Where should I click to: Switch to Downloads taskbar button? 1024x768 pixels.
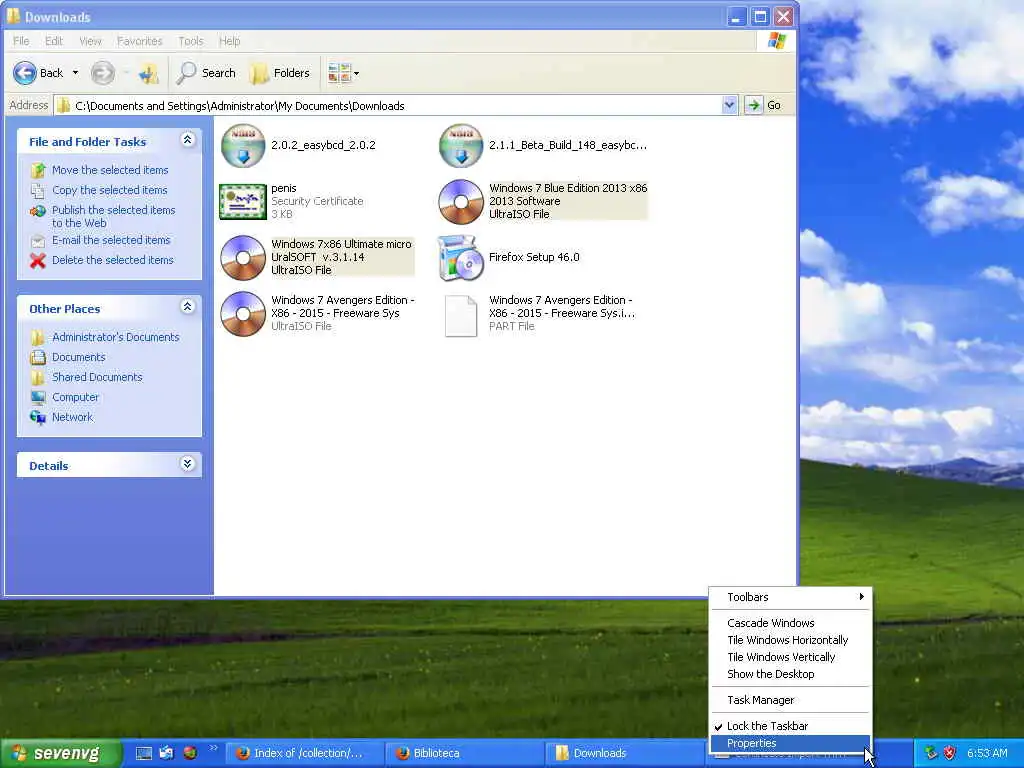pyautogui.click(x=625, y=754)
